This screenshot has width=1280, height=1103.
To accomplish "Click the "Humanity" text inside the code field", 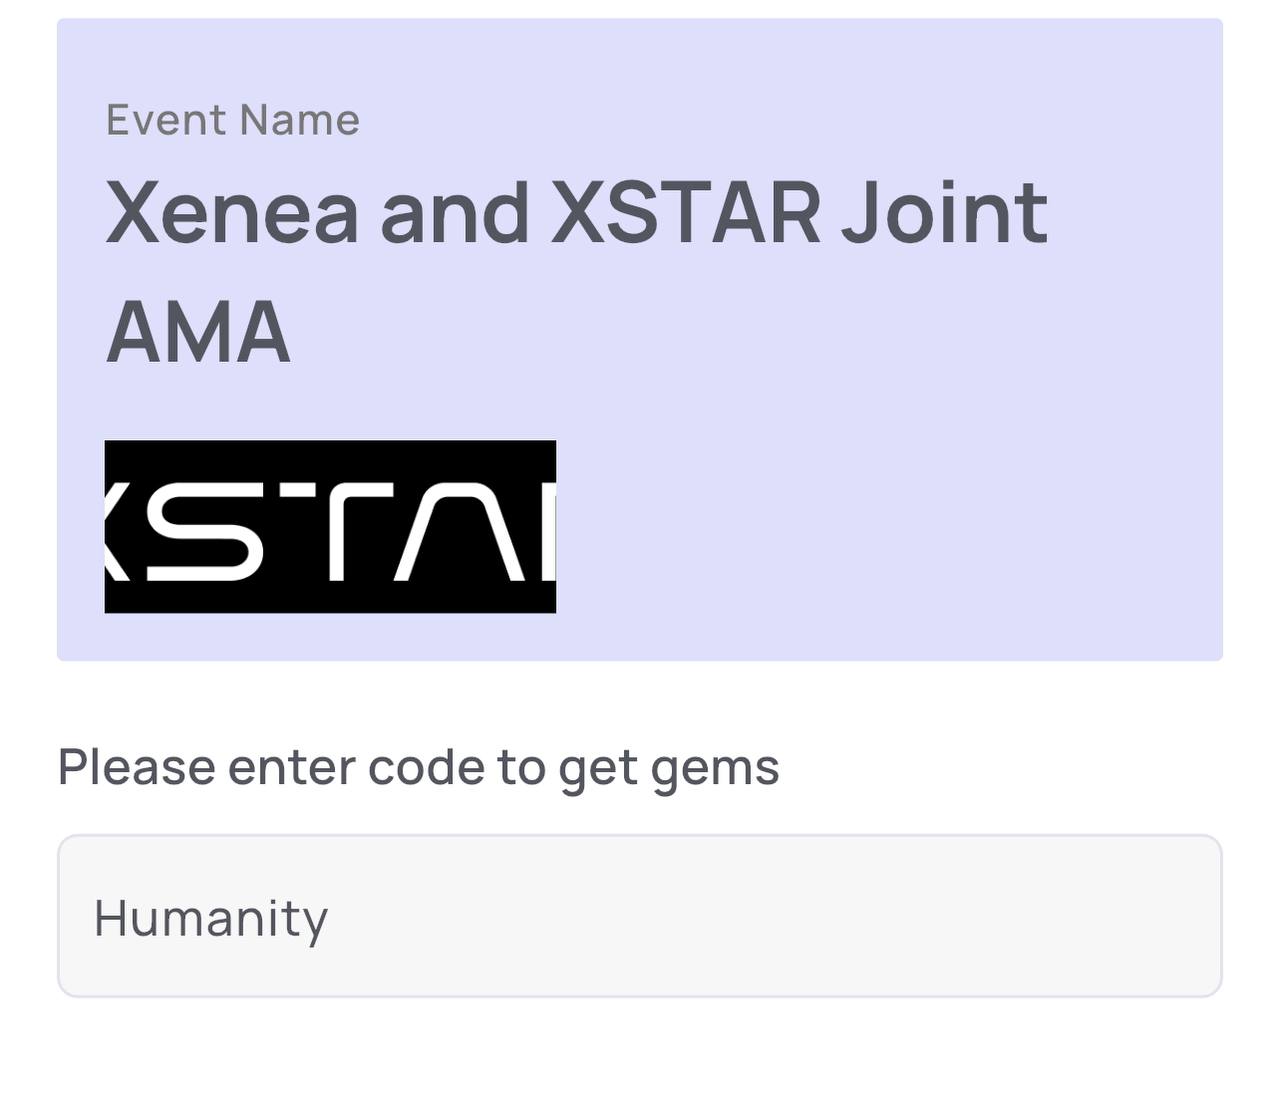I will pyautogui.click(x=211, y=918).
